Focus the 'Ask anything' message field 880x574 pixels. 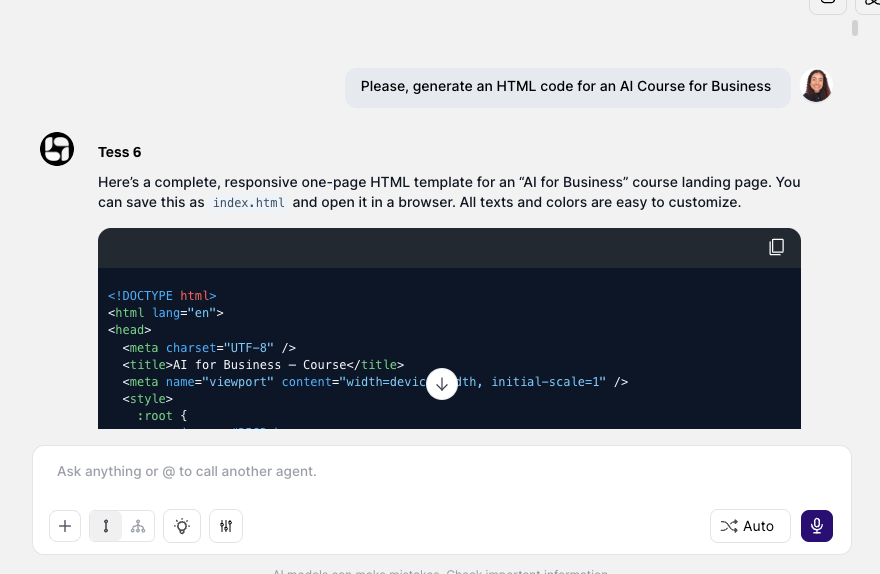442,471
